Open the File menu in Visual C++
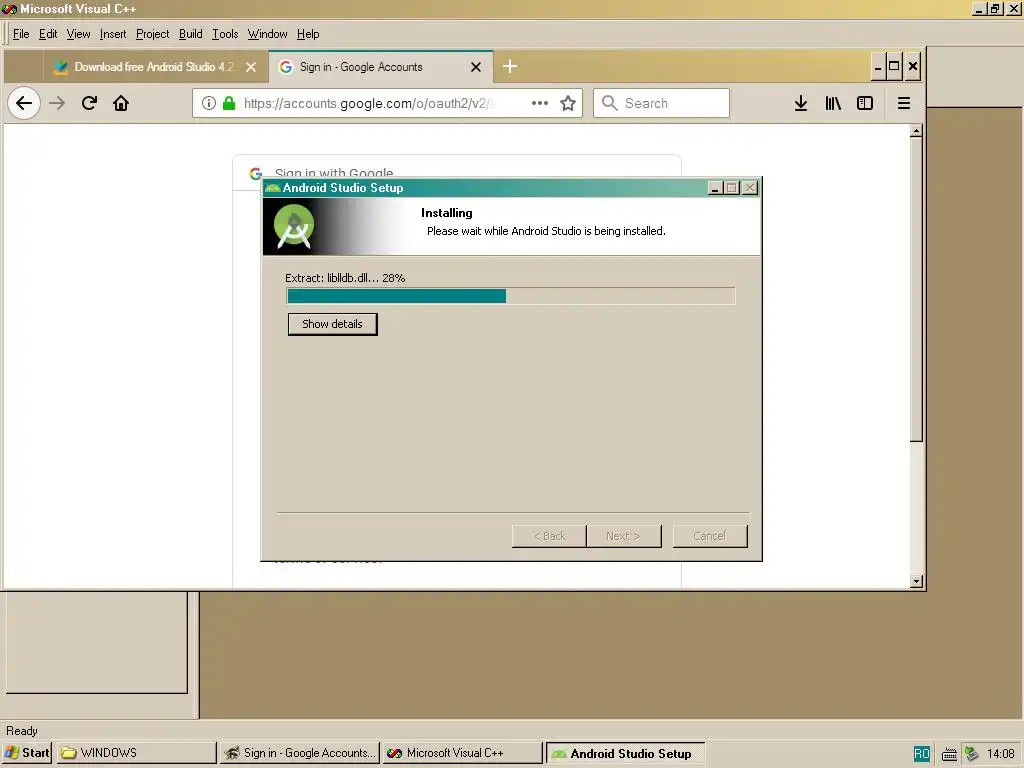This screenshot has width=1024, height=768. pos(21,34)
